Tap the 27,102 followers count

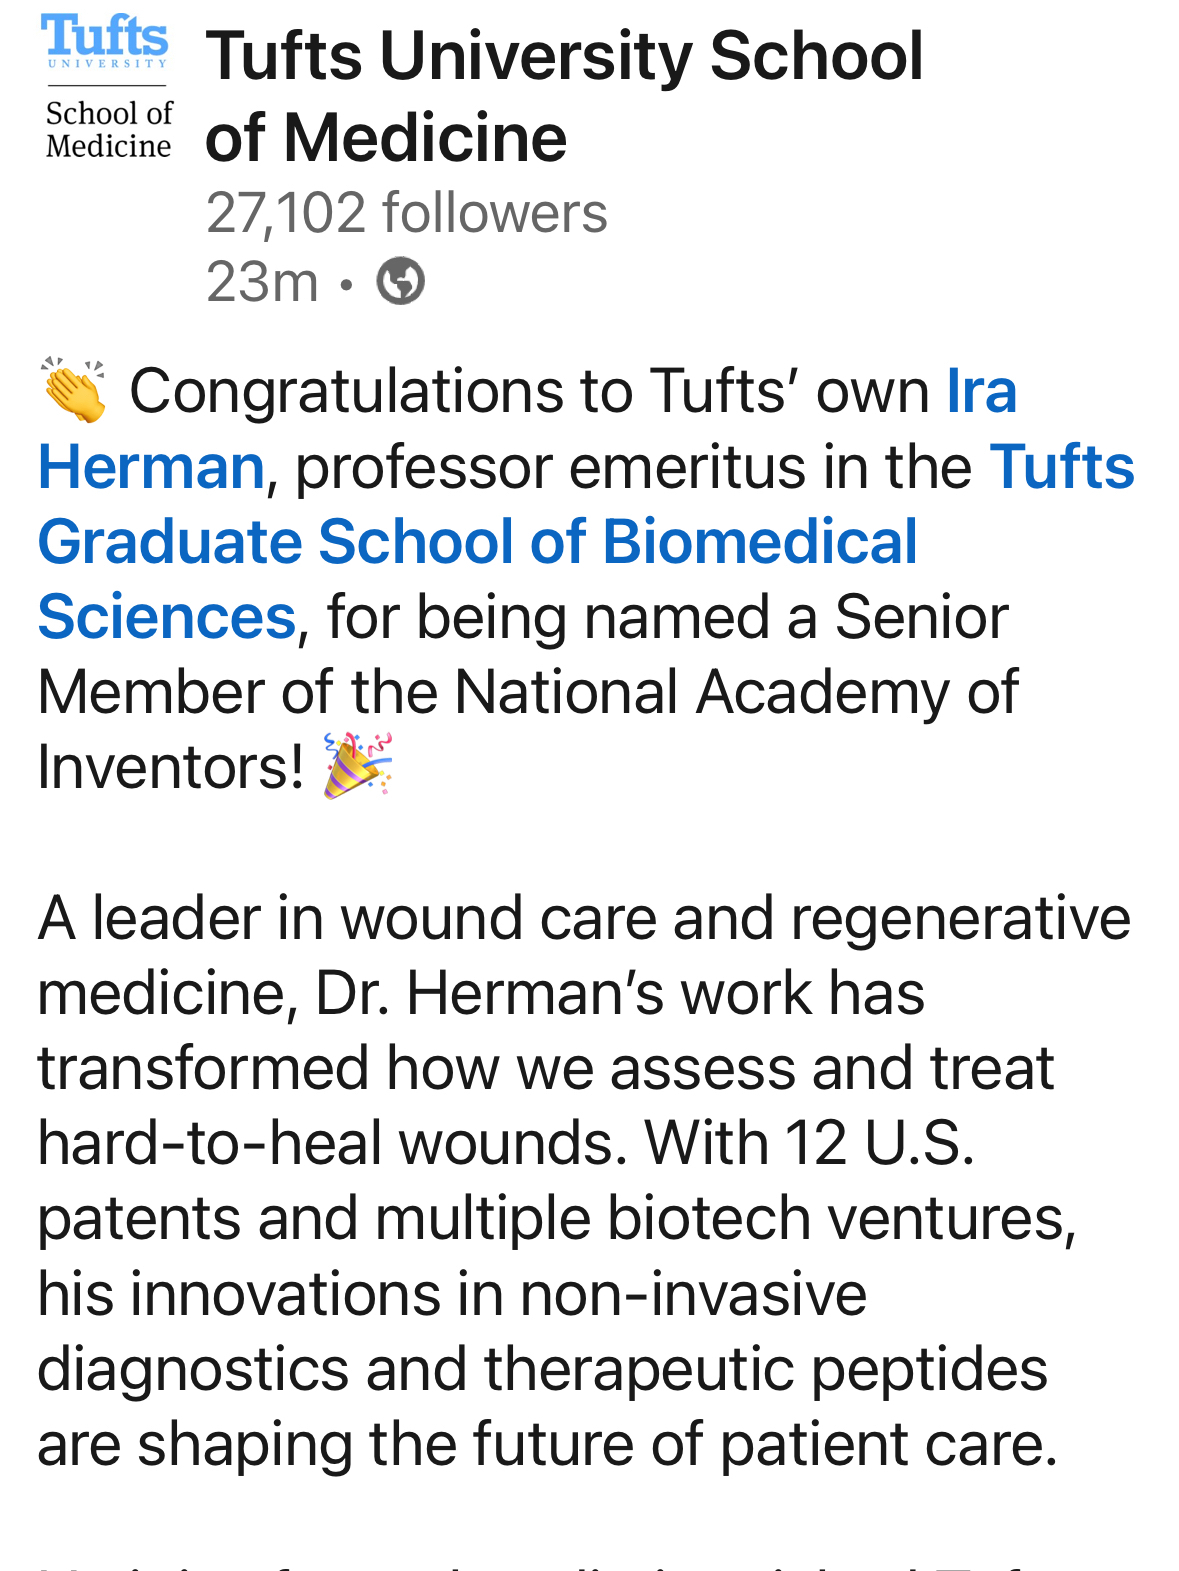[406, 213]
